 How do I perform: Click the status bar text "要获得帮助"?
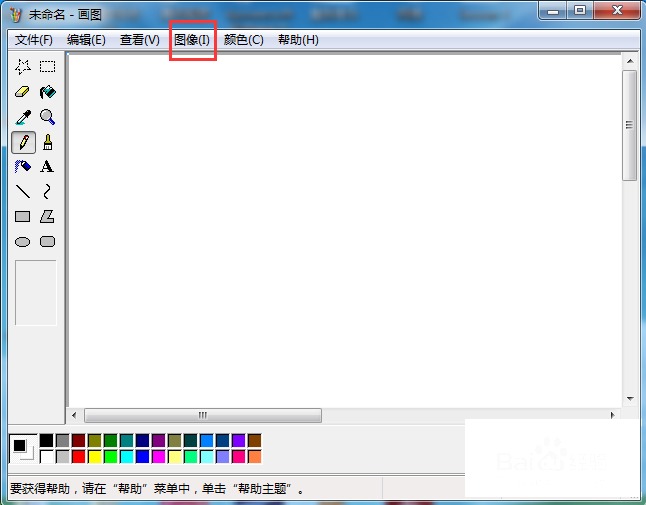(x=40, y=489)
